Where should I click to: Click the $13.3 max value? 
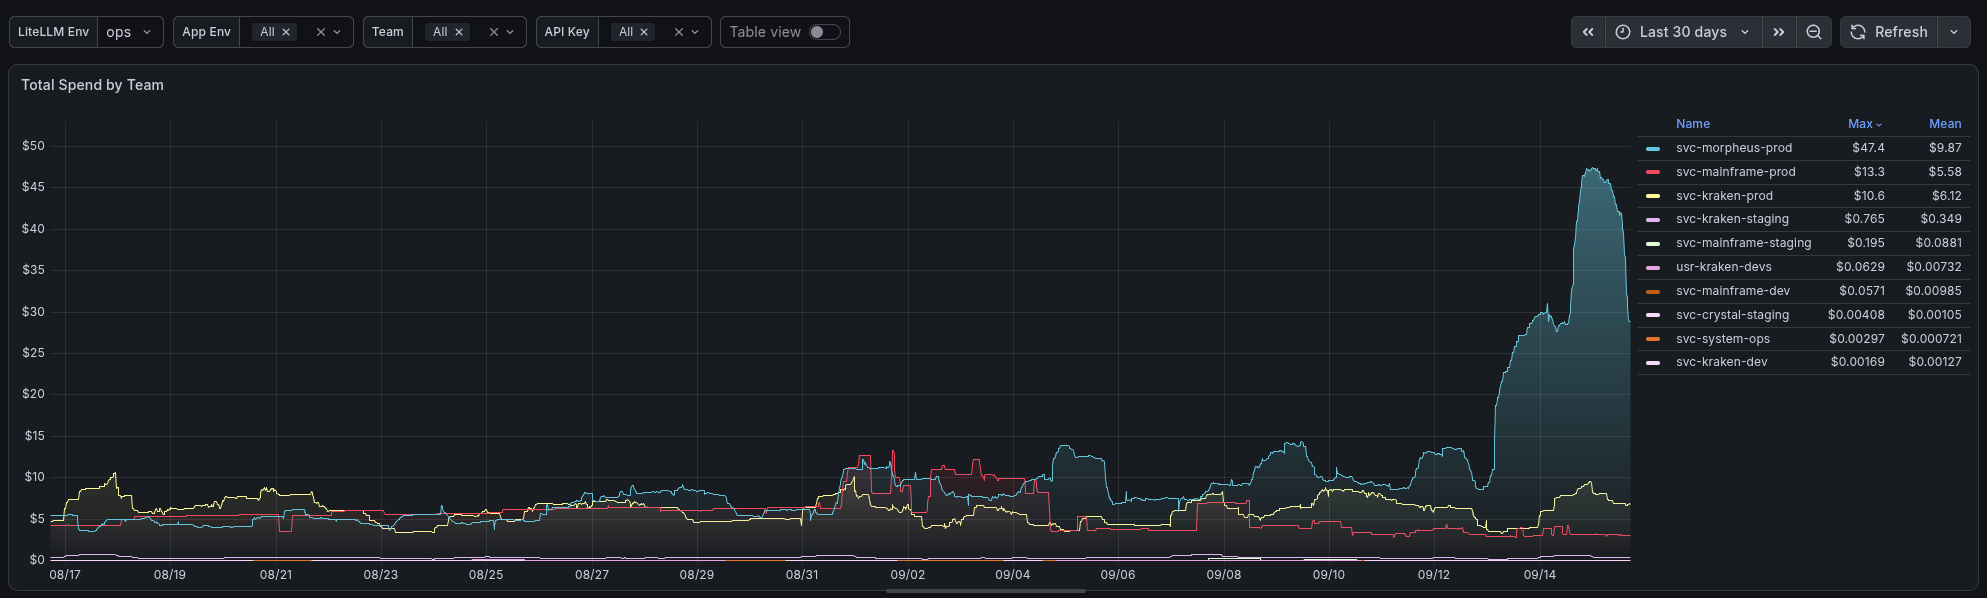pyautogui.click(x=1869, y=172)
